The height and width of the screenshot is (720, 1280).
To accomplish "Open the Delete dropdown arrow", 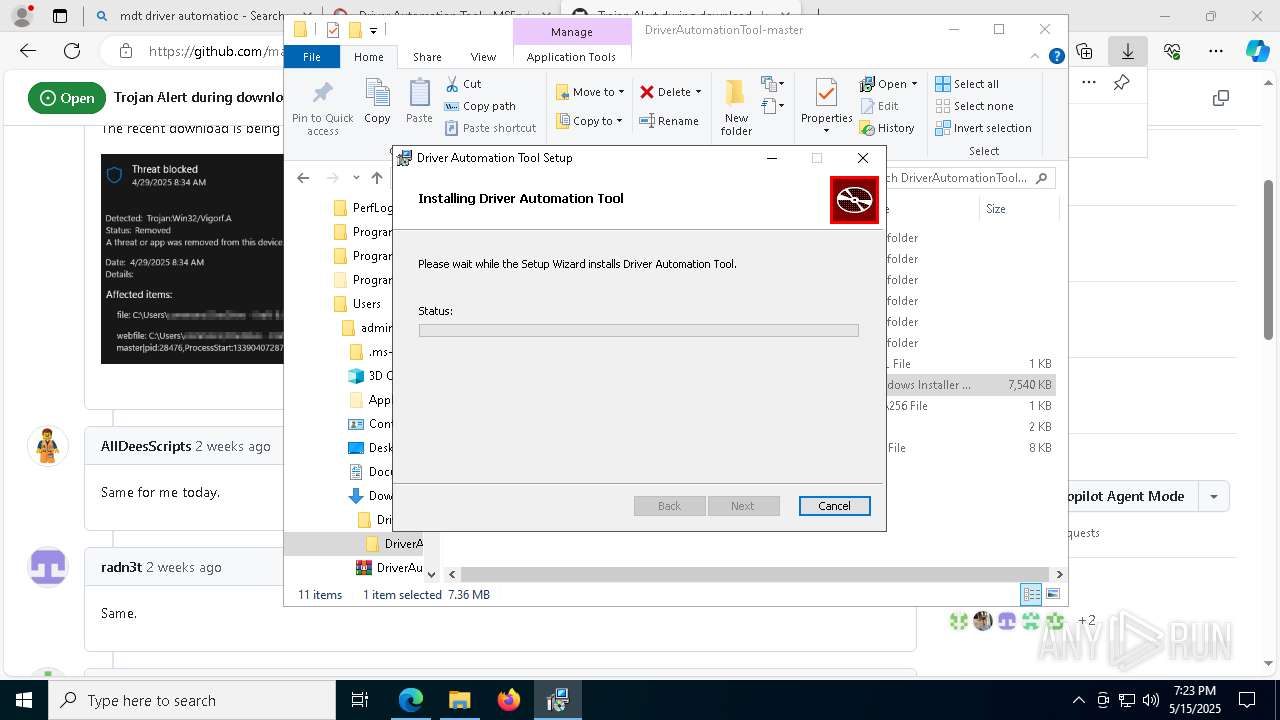I will pyautogui.click(x=698, y=92).
